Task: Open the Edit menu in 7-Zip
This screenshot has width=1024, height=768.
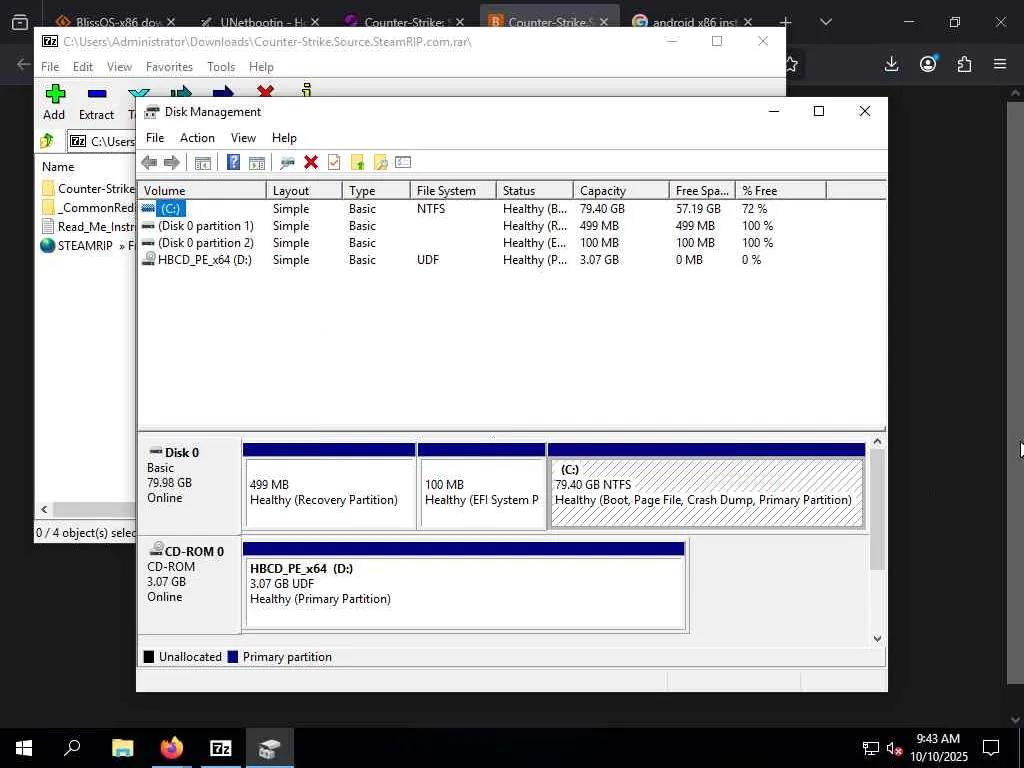Action: pyautogui.click(x=83, y=67)
